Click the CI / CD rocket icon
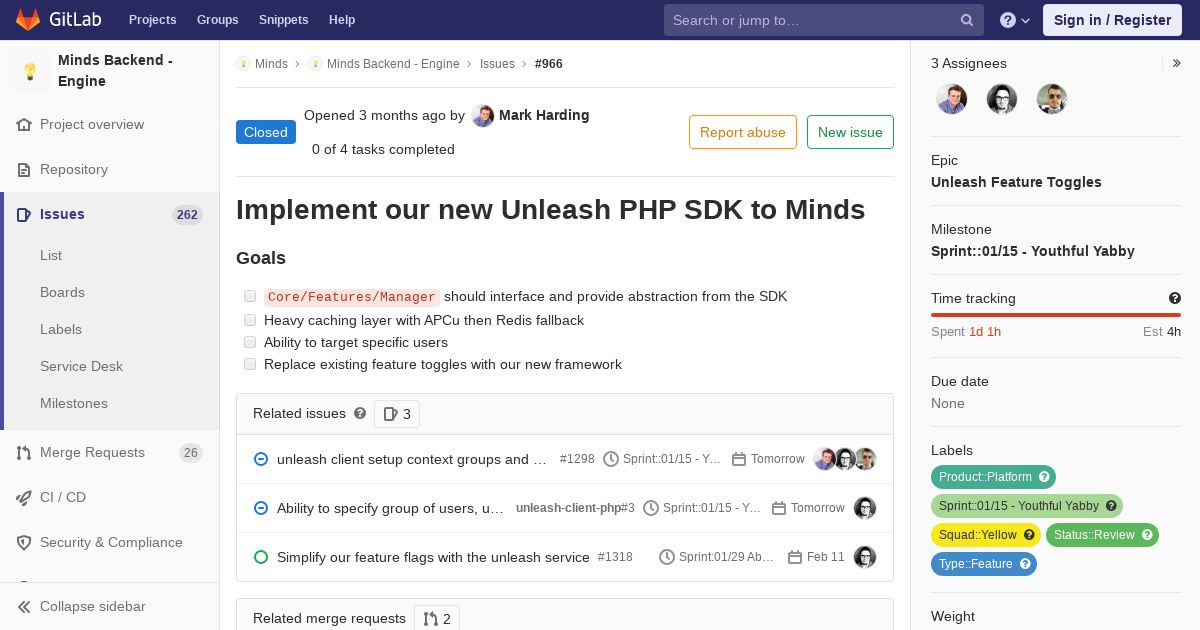 point(24,498)
